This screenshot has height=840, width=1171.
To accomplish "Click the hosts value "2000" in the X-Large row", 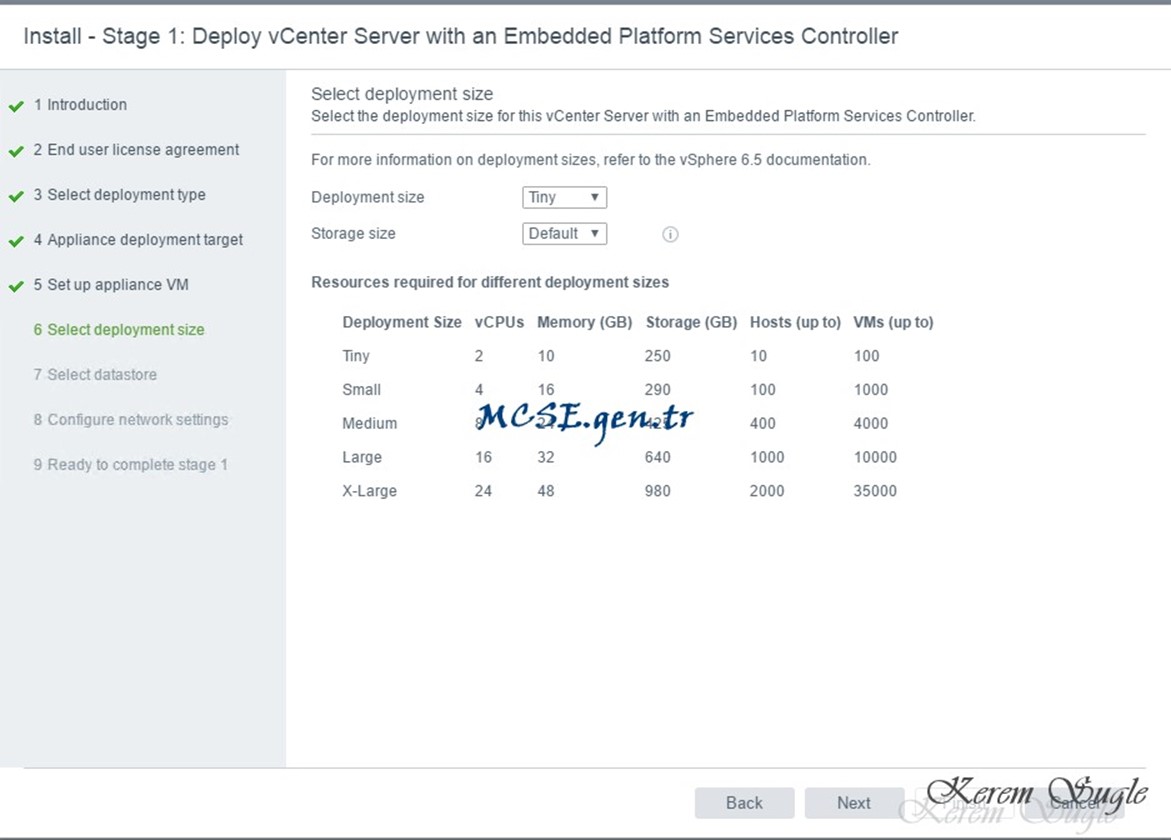I will 767,491.
